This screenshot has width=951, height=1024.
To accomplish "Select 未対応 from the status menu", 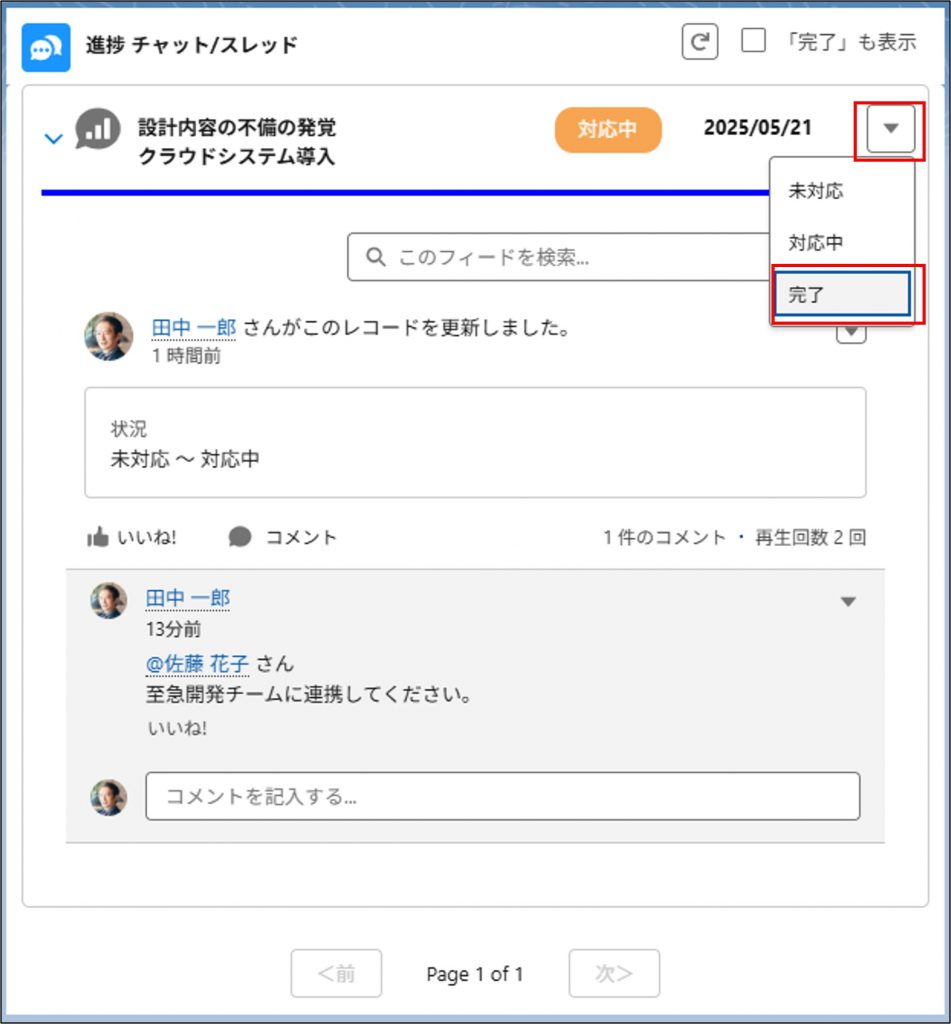I will point(815,191).
